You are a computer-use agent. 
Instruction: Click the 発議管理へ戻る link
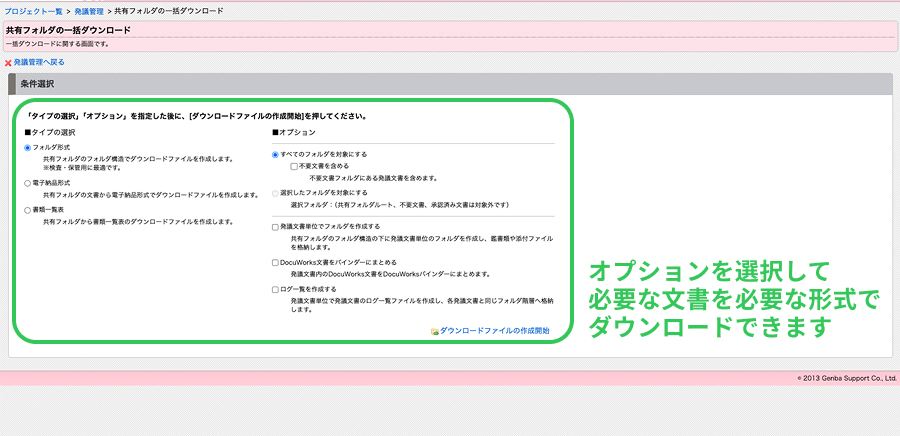(x=39, y=63)
